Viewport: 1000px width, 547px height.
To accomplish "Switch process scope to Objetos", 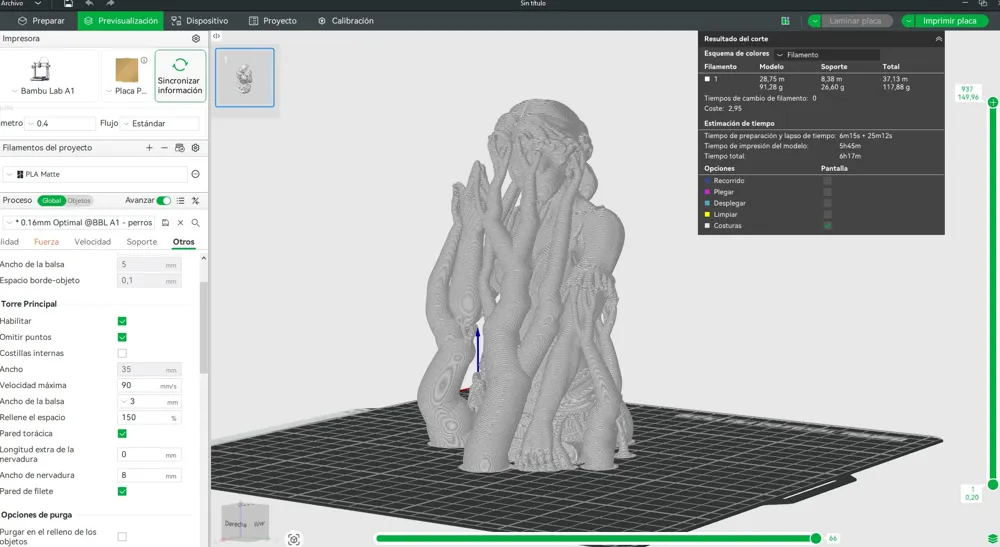I will click(79, 201).
